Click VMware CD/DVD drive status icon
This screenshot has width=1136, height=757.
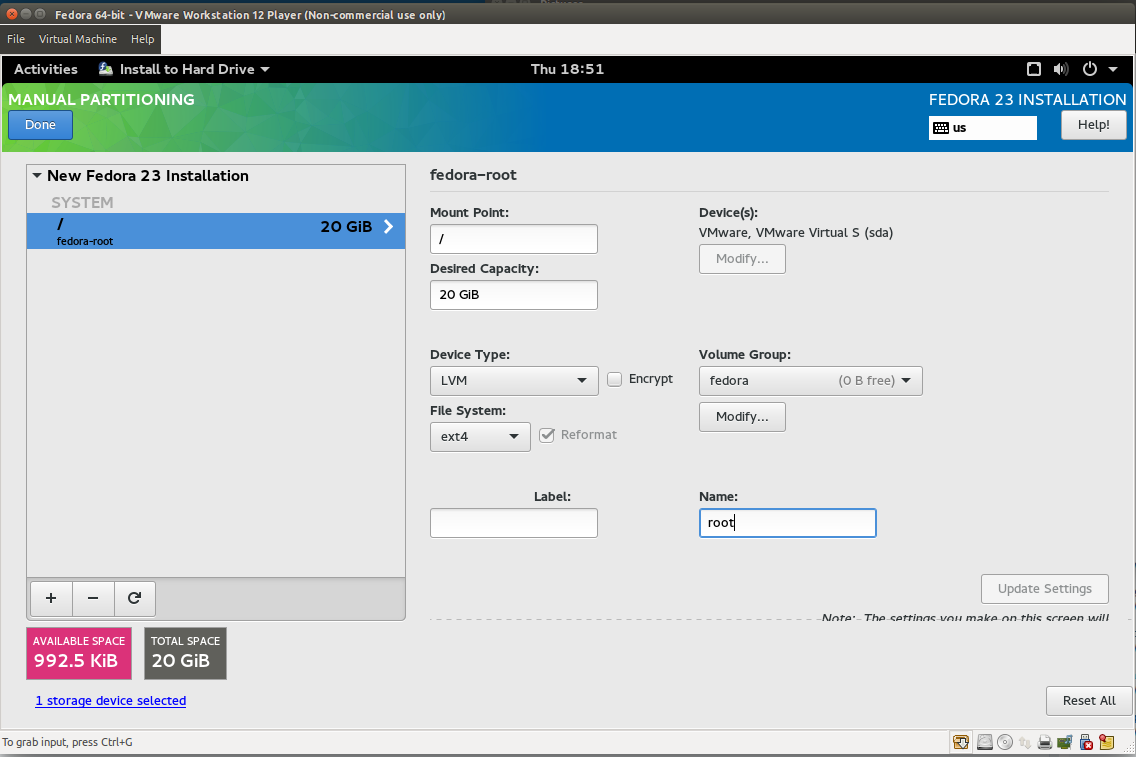pos(1005,742)
